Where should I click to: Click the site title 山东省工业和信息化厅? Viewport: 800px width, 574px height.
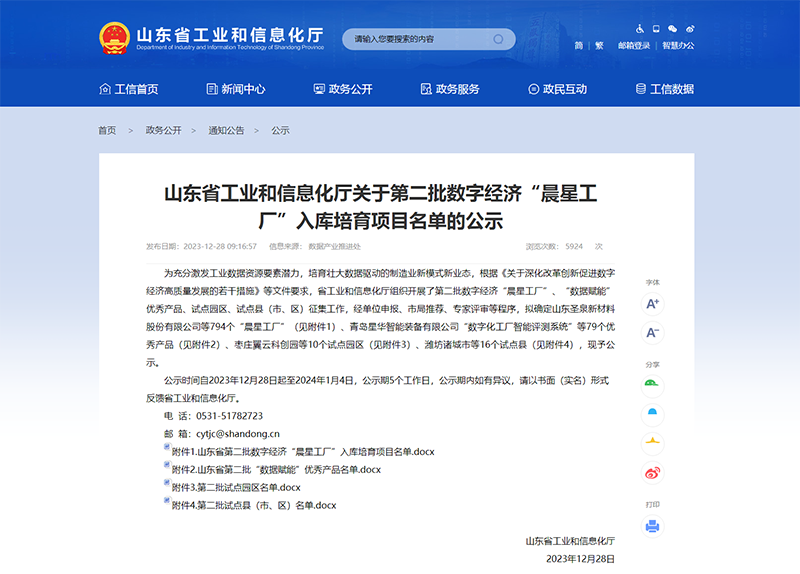(230, 35)
